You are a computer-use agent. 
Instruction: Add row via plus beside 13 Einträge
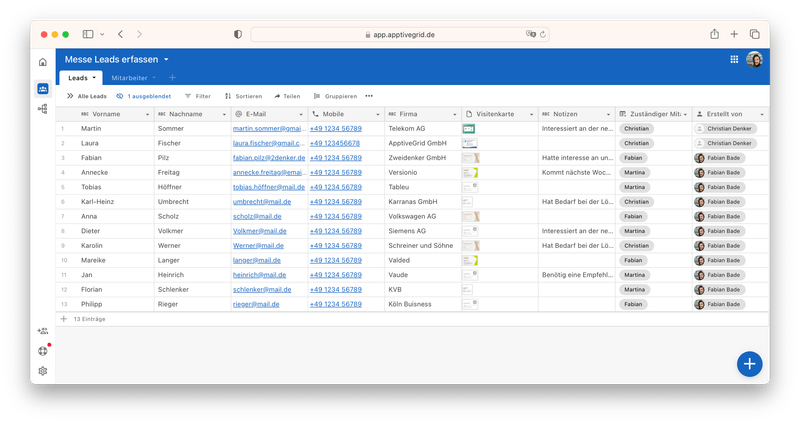tap(64, 319)
